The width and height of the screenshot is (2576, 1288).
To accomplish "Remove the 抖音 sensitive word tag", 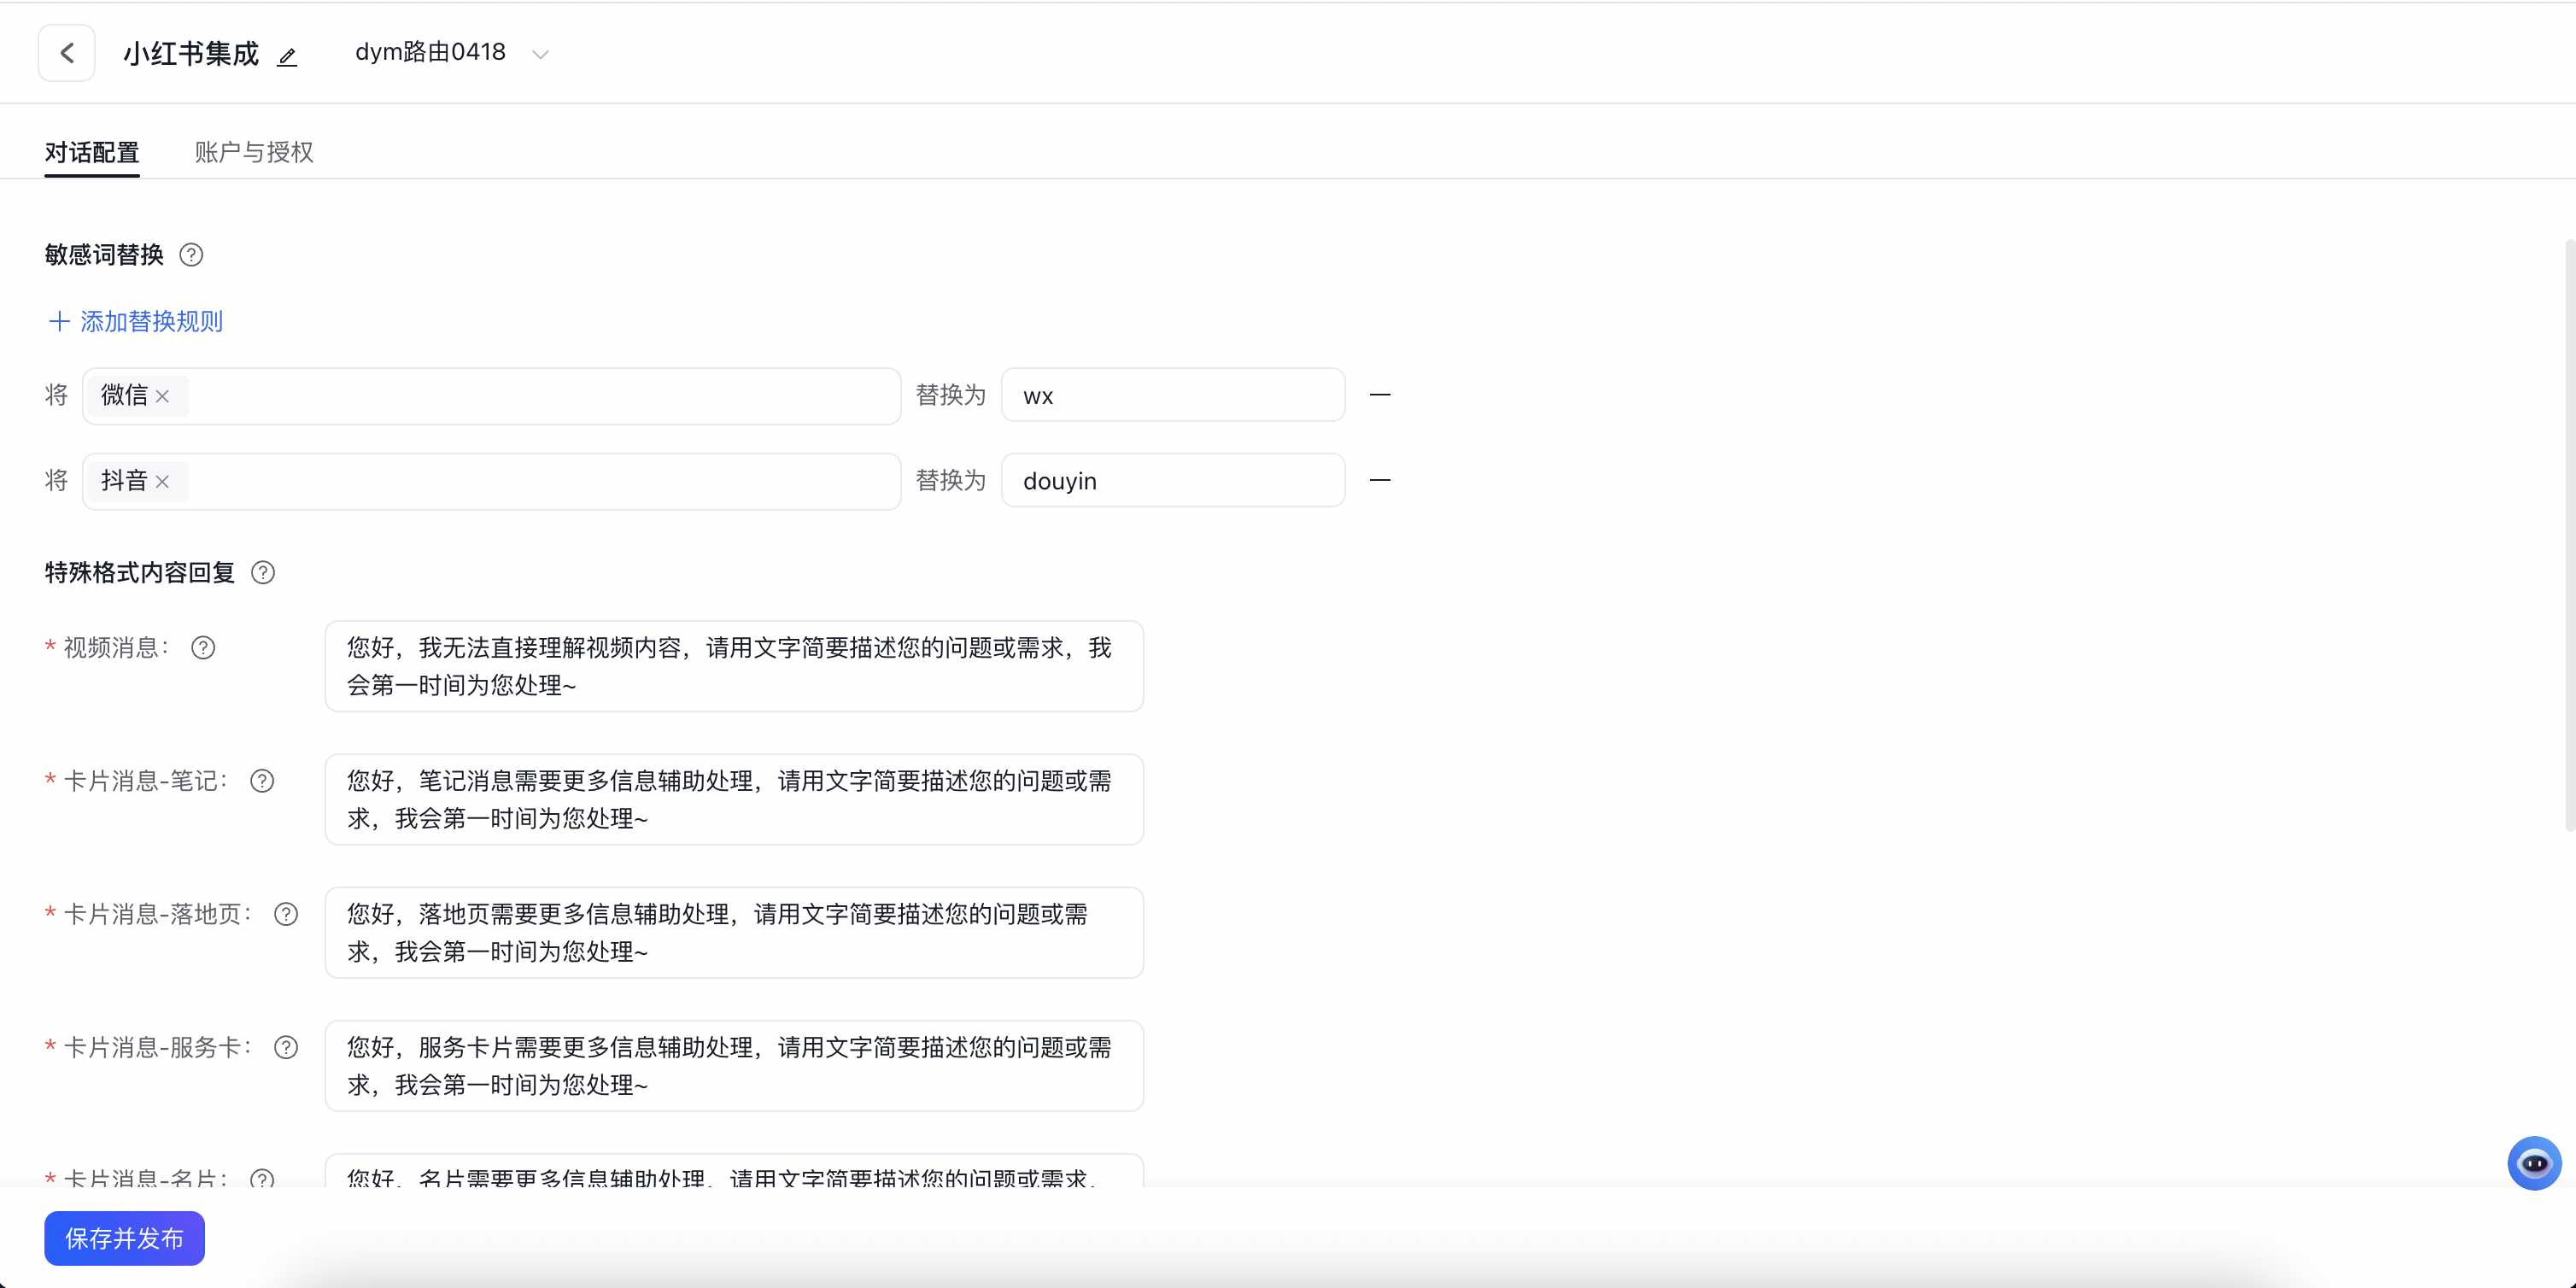I will [166, 481].
